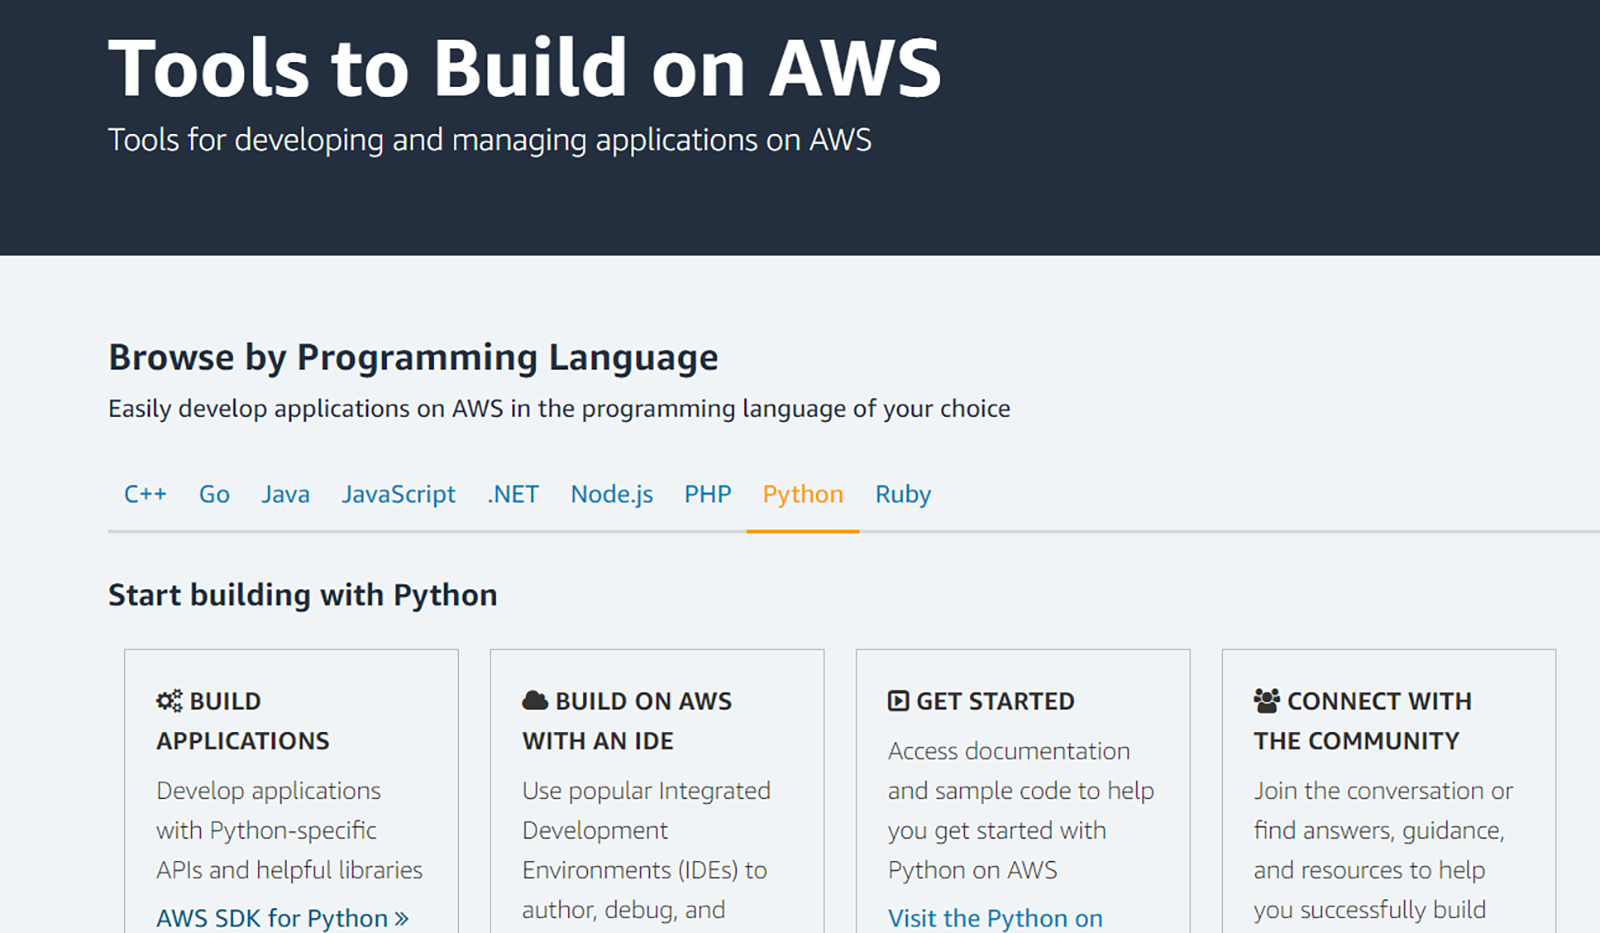This screenshot has width=1600, height=933.
Task: Choose the JavaScript tab
Action: click(398, 494)
